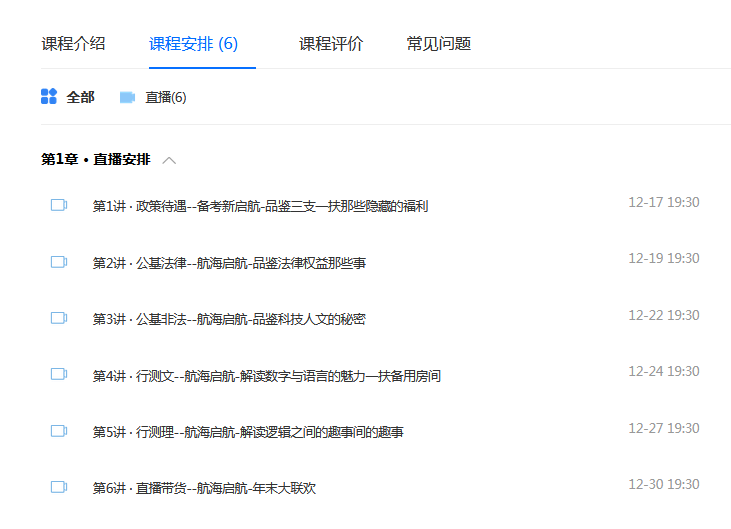
Task: Open the 课程介绍 tab
Action: coord(73,44)
